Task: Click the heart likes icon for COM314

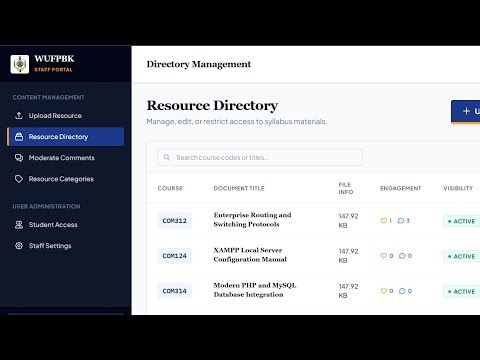Action: 384,291
